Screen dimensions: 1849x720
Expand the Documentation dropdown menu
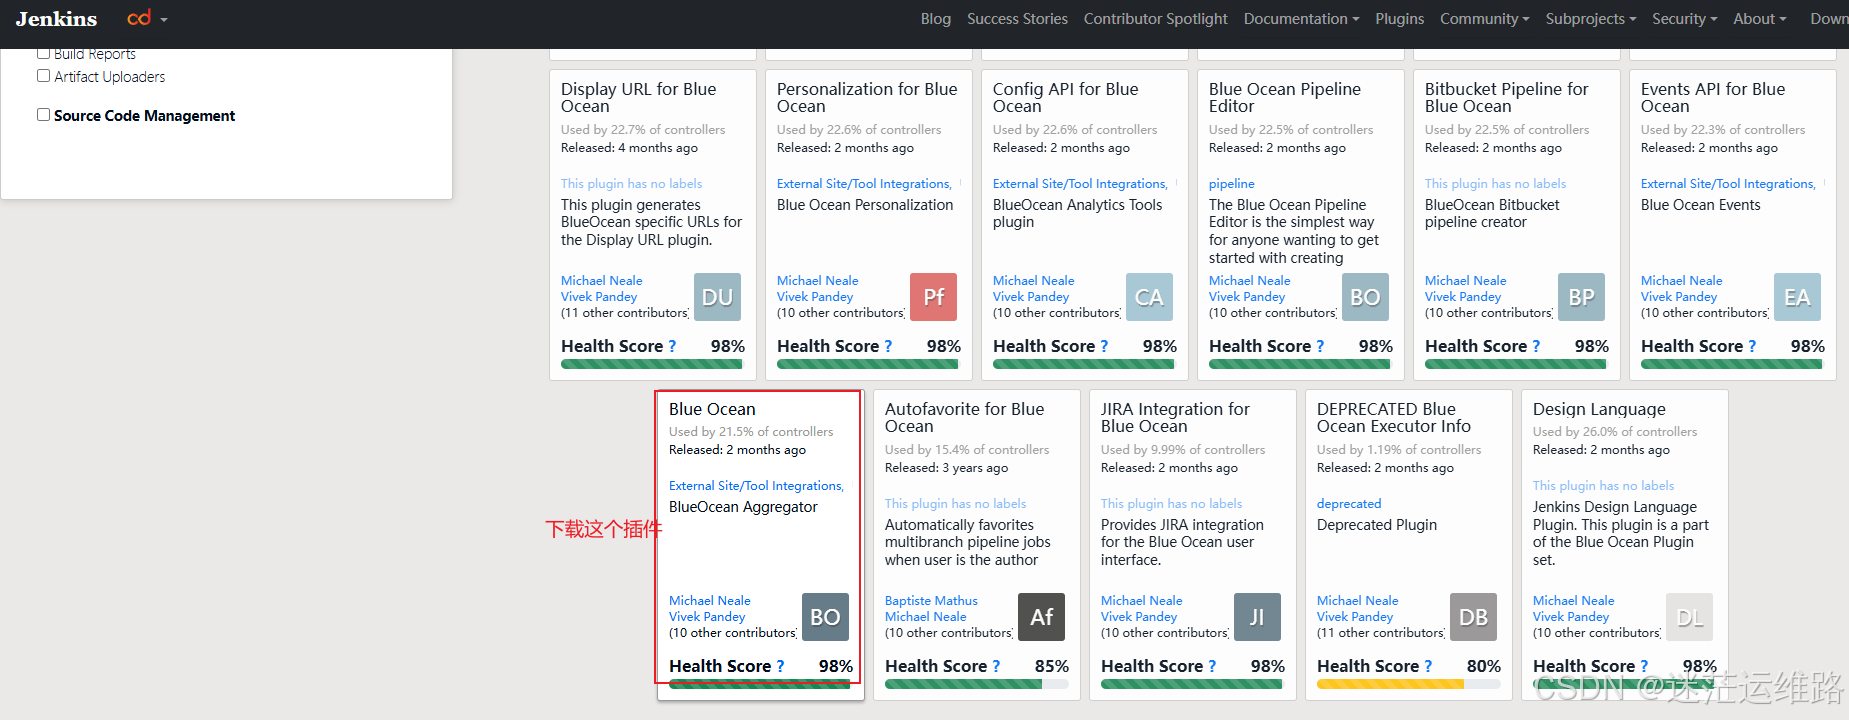coord(1301,19)
